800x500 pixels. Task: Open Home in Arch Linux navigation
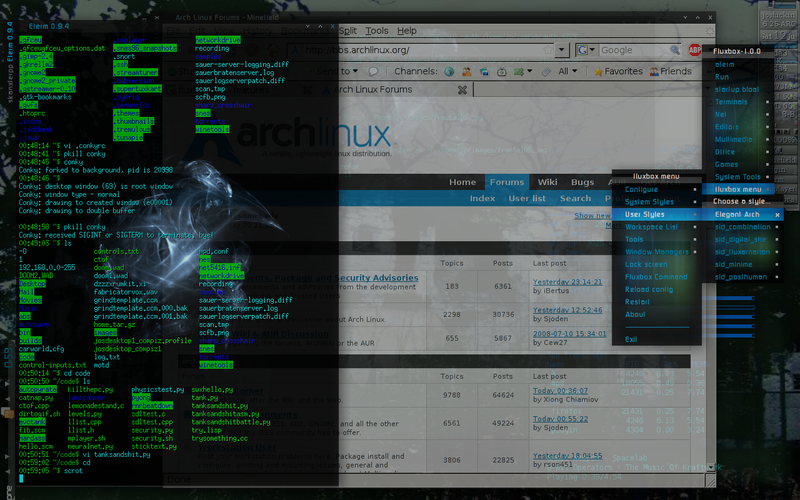[462, 182]
